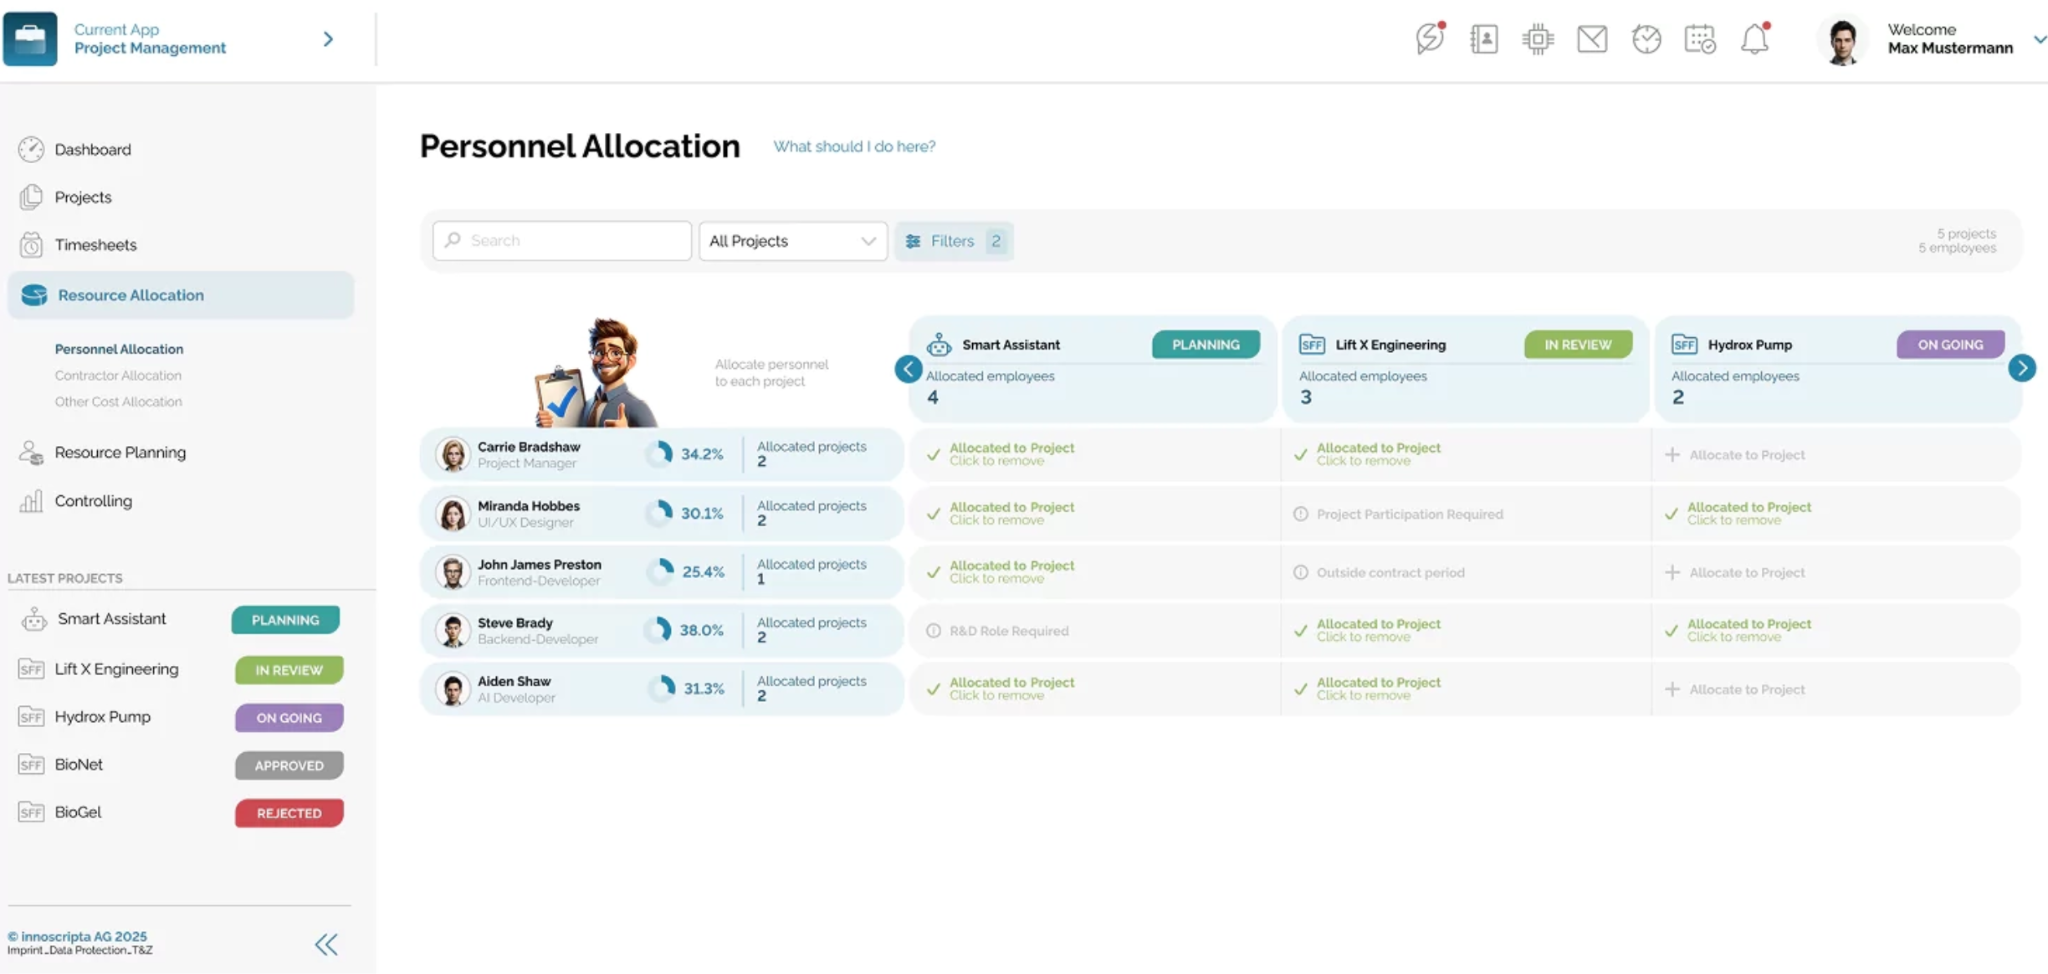The image size is (2048, 974).
Task: Collapse sidebar with double chevron icon
Action: pos(326,944)
